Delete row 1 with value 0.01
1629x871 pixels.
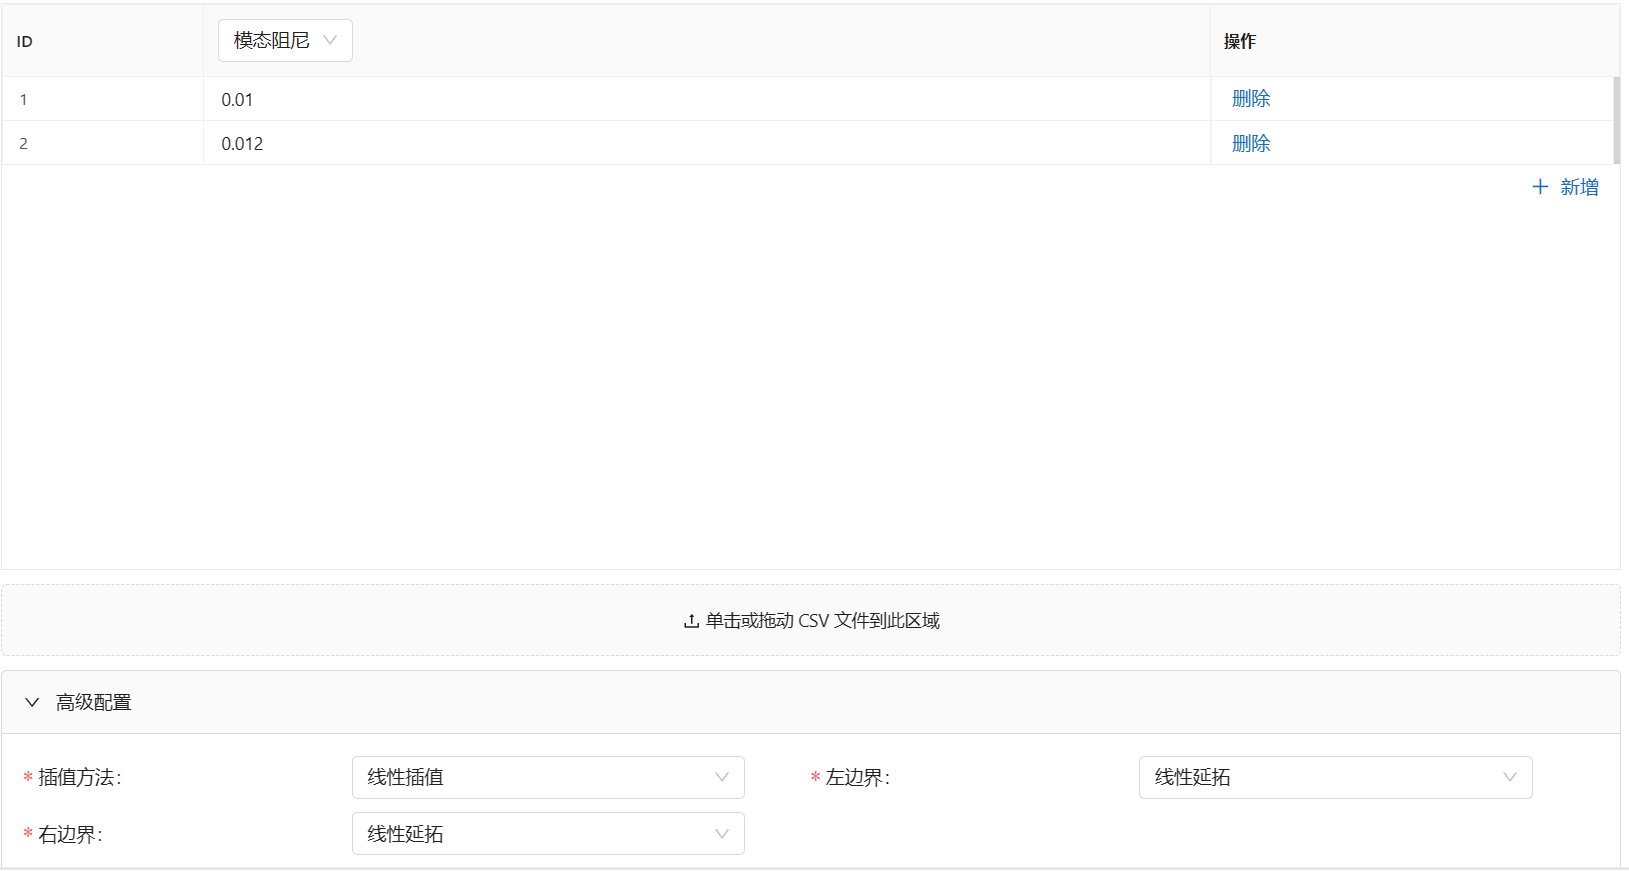click(1251, 99)
